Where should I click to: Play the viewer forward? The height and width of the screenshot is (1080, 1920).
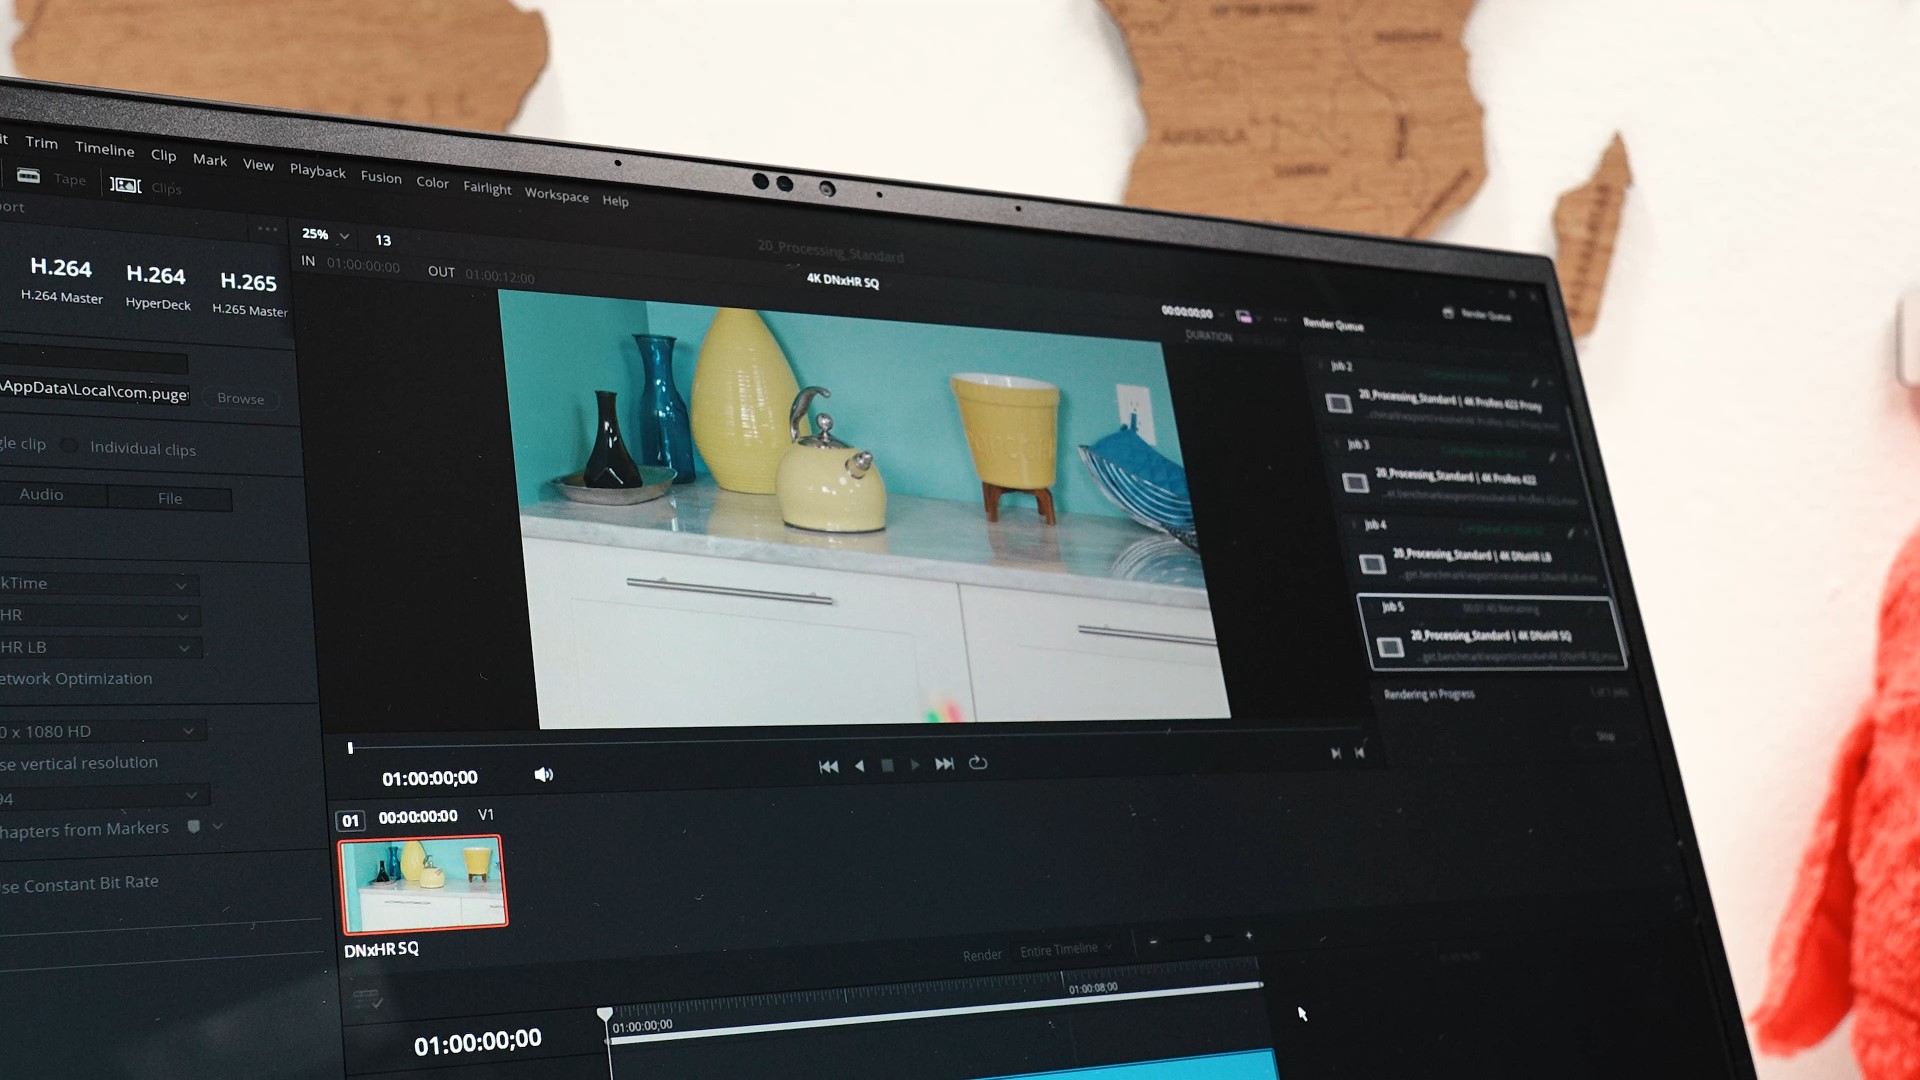point(915,765)
